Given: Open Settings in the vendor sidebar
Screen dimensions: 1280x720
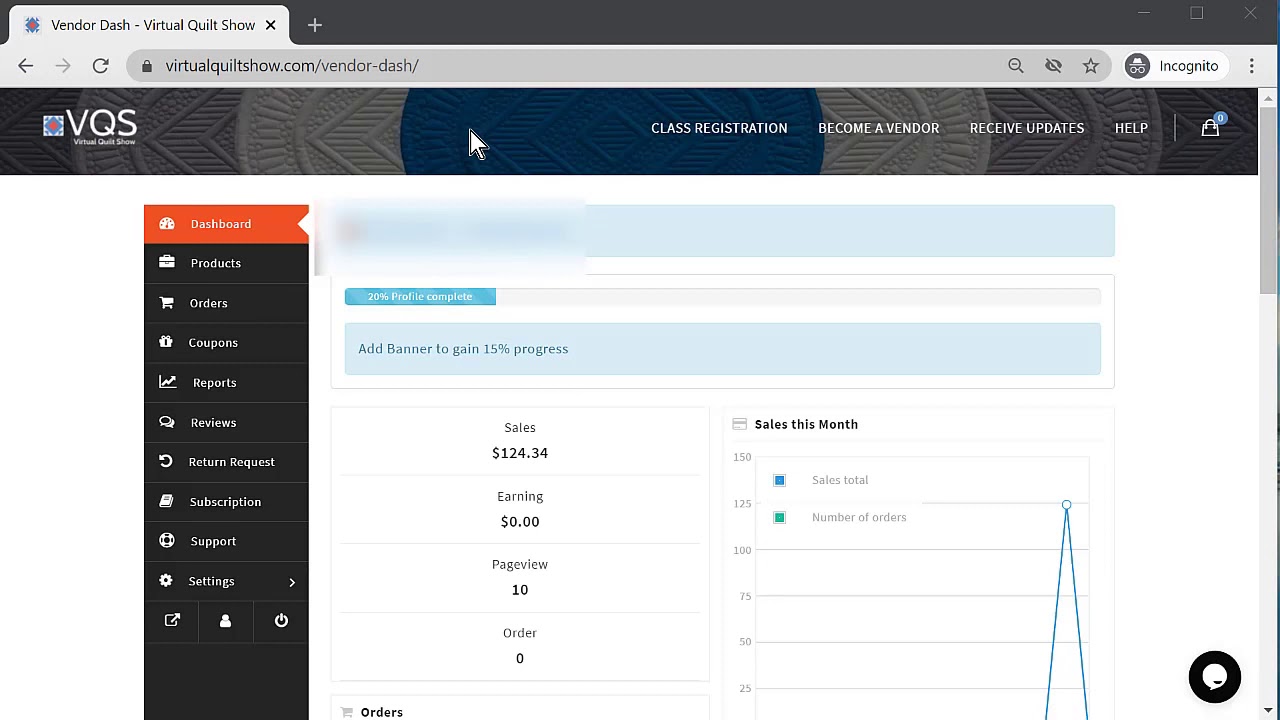Looking at the screenshot, I should (226, 581).
